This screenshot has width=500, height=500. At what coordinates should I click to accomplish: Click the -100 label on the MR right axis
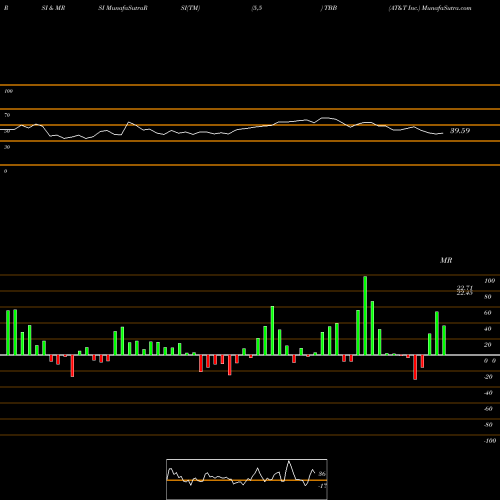click(490, 441)
